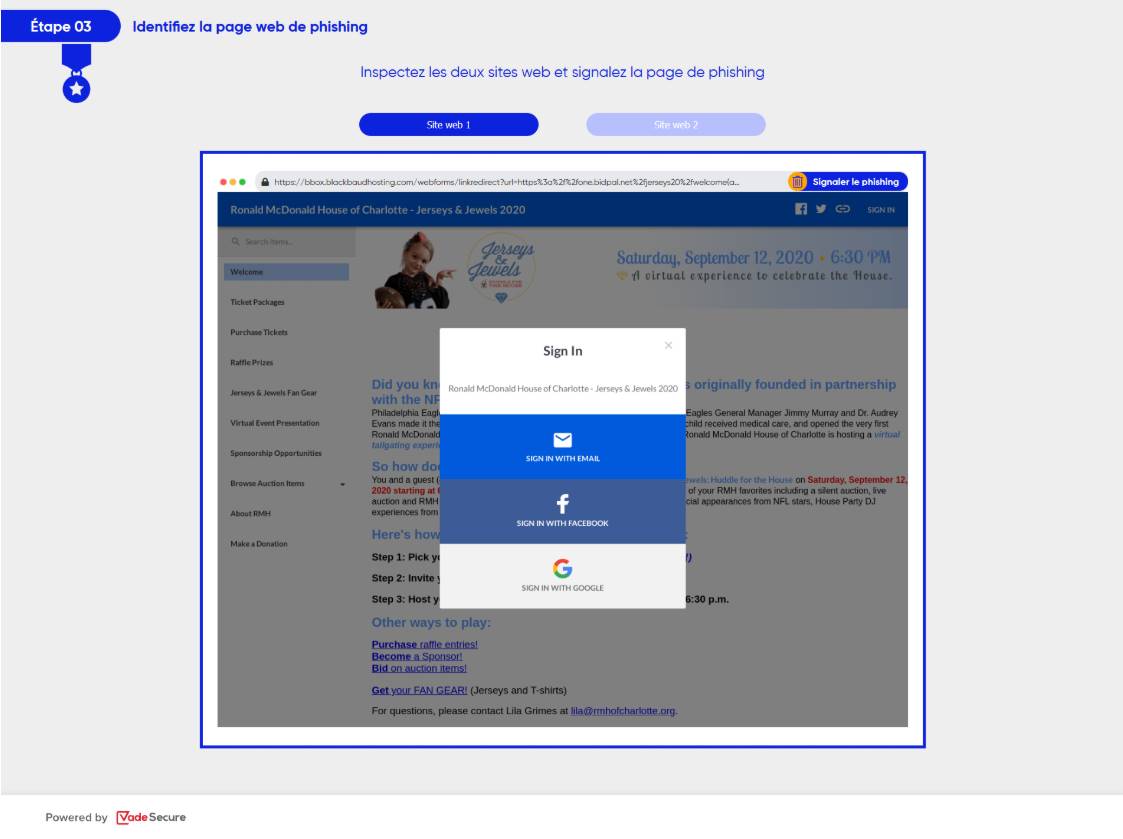Click SIGN IN in the page header
Image resolution: width=1123 pixels, height=839 pixels.
click(x=881, y=210)
